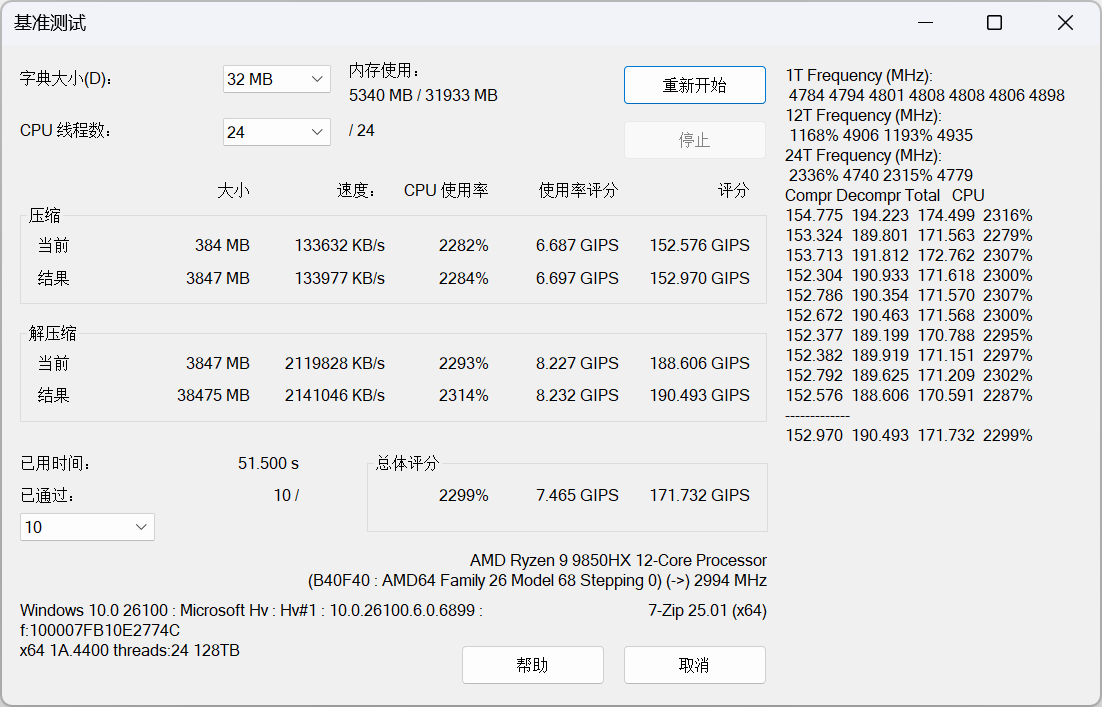Screen dimensions: 1102x707
Task: Maximize the benchmark window
Action: click(994, 23)
